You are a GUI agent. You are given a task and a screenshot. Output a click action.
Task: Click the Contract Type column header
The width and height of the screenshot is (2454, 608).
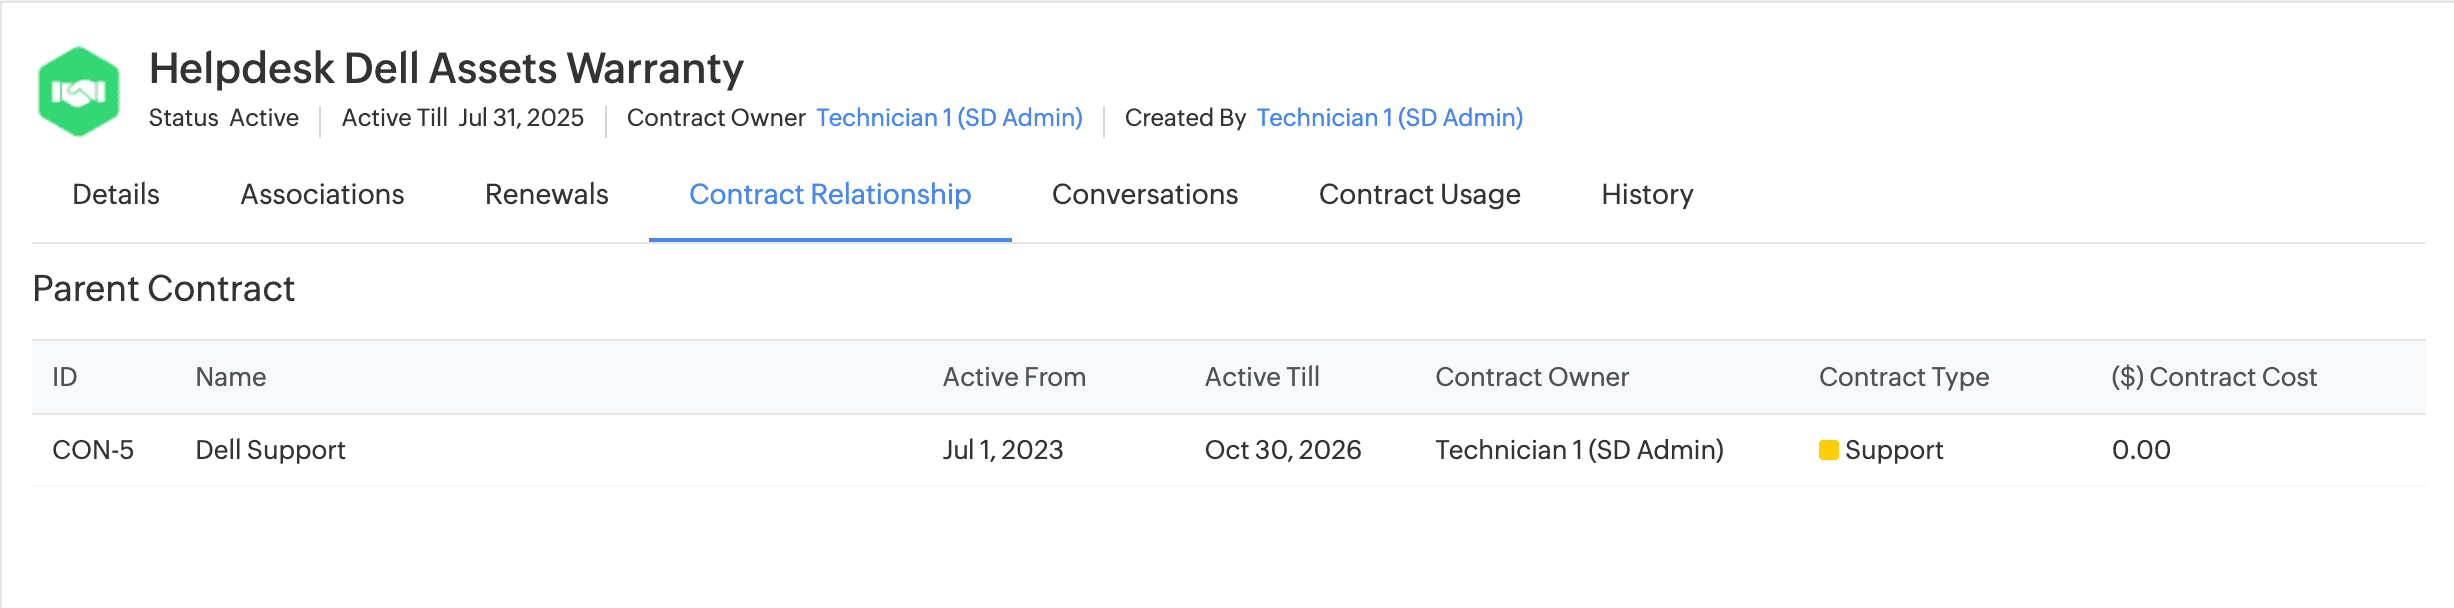1904,377
